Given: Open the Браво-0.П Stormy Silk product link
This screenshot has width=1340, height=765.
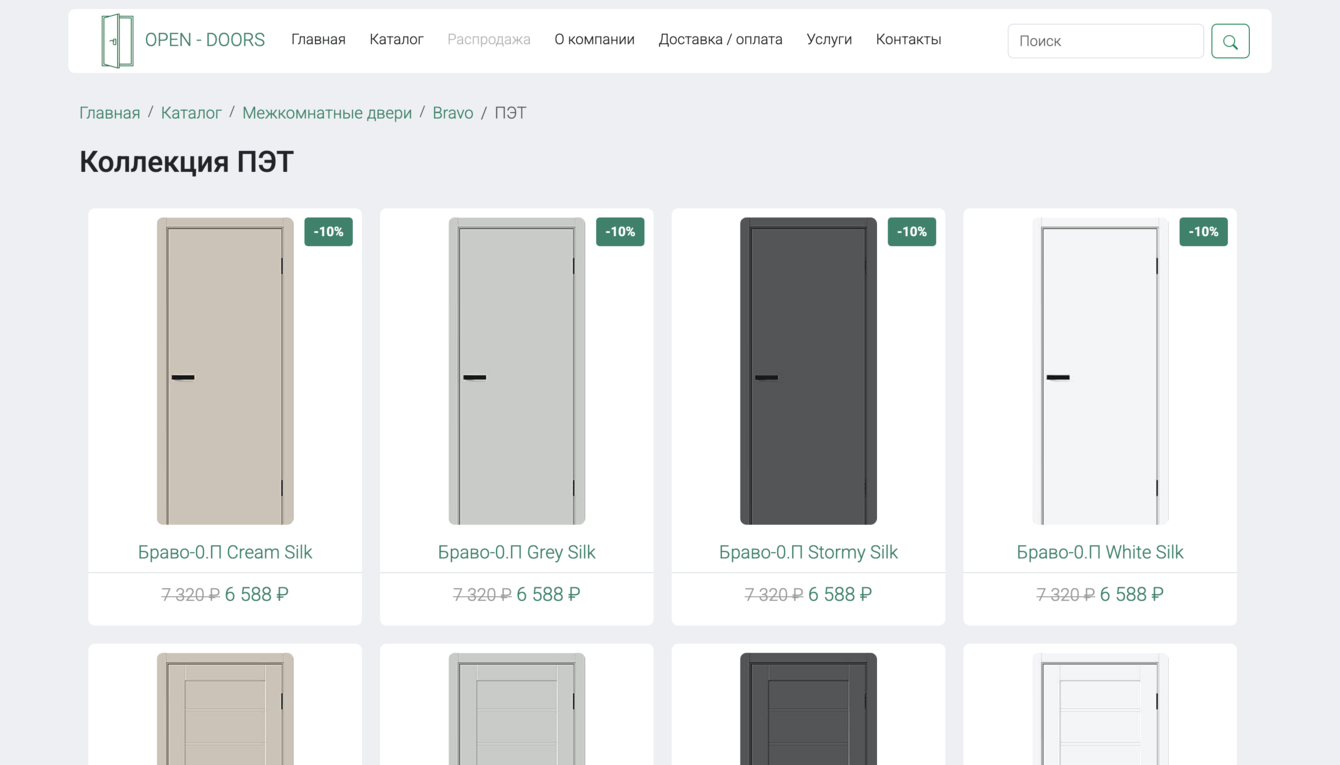Looking at the screenshot, I should click(808, 552).
